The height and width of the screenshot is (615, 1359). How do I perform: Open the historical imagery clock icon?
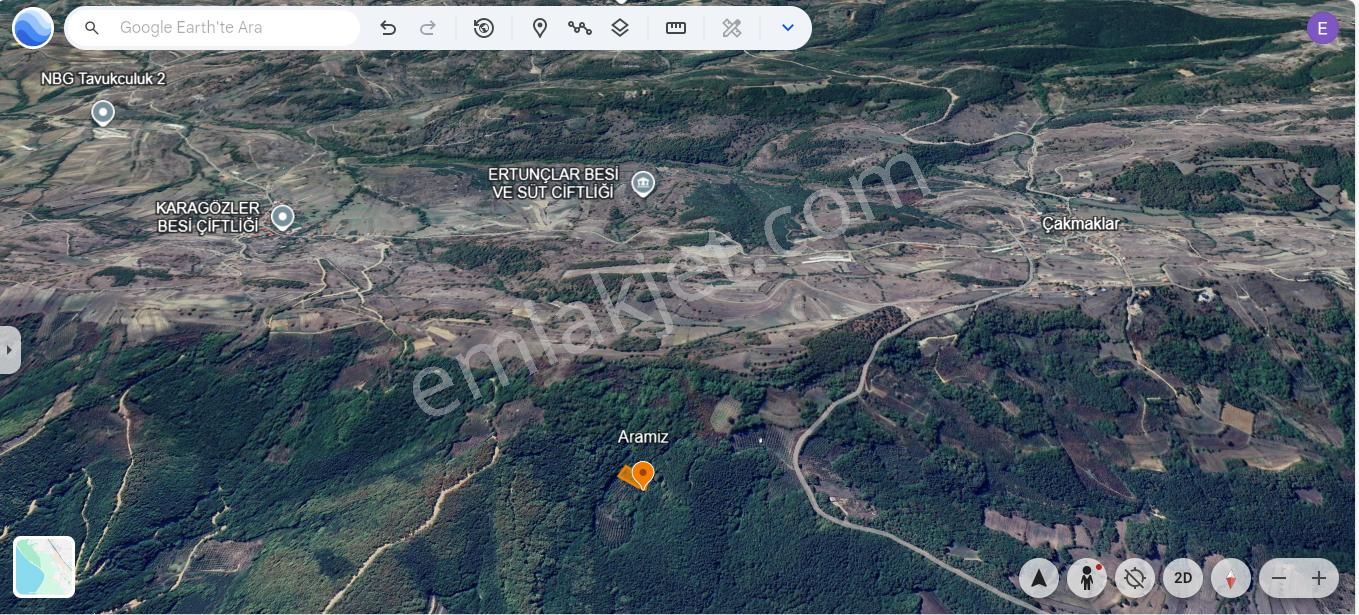(x=483, y=27)
